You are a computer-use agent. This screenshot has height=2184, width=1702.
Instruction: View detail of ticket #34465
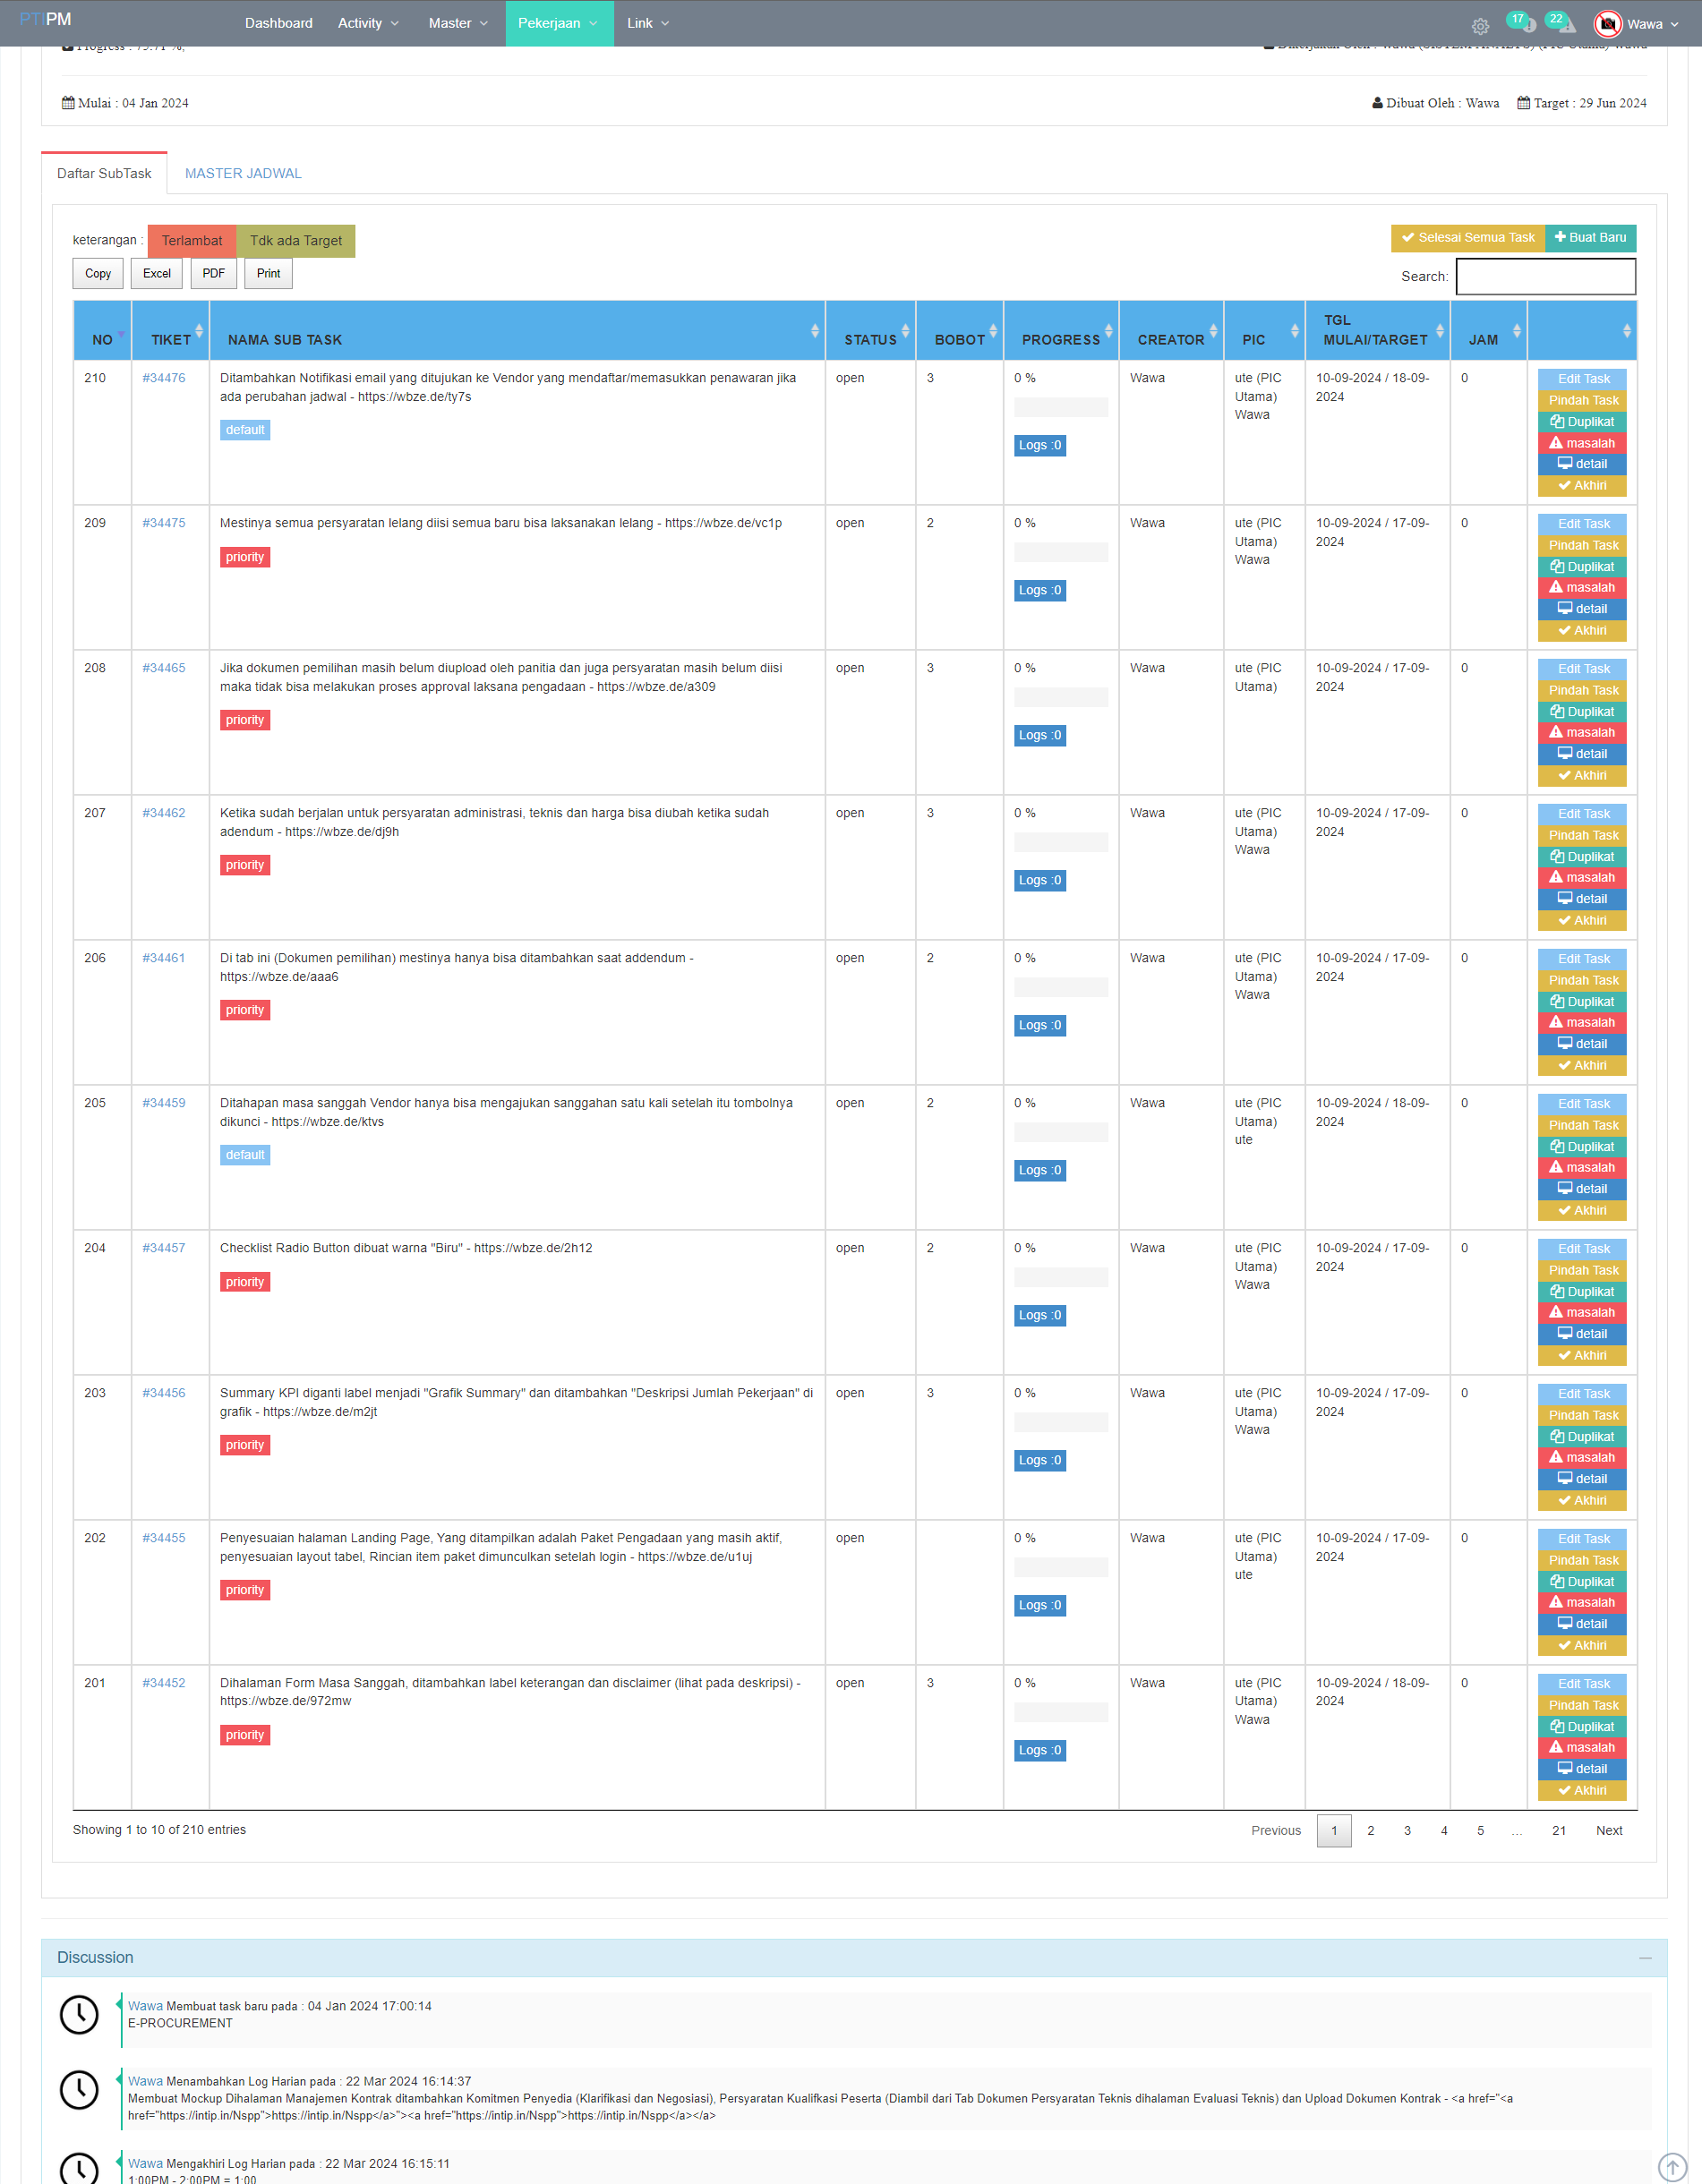coord(1582,754)
